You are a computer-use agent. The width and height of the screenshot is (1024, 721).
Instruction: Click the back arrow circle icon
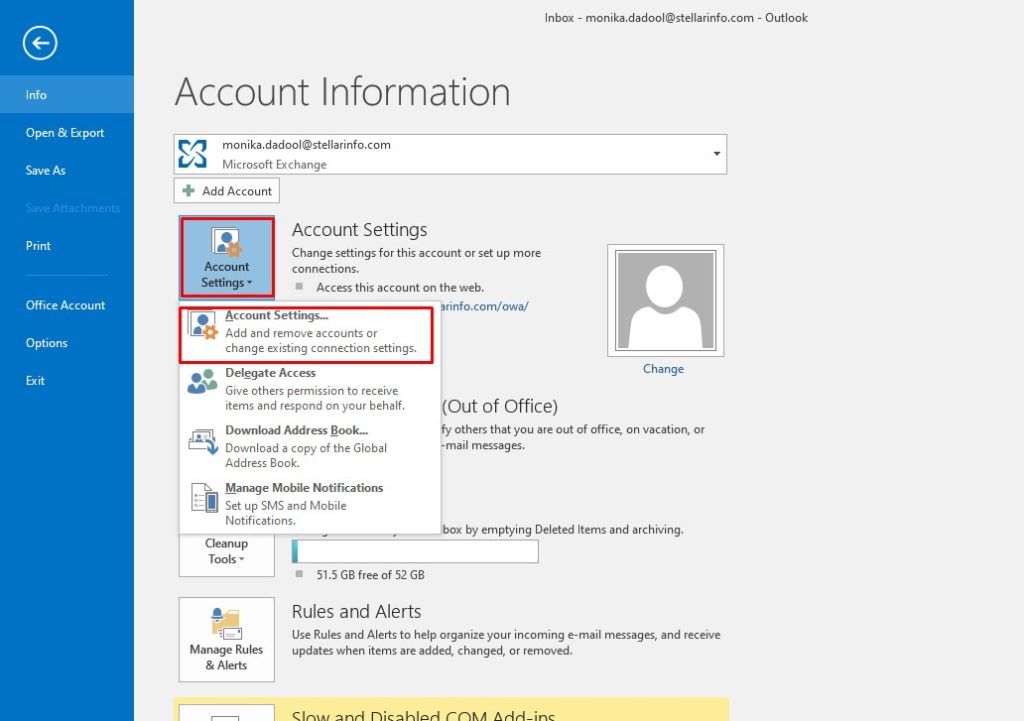click(x=40, y=43)
